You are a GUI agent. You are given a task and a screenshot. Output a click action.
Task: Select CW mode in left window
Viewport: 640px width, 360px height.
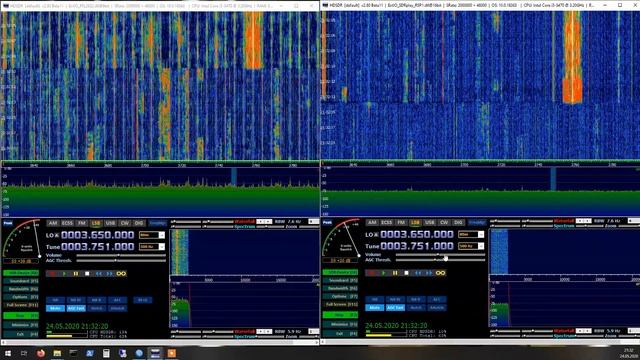point(124,223)
